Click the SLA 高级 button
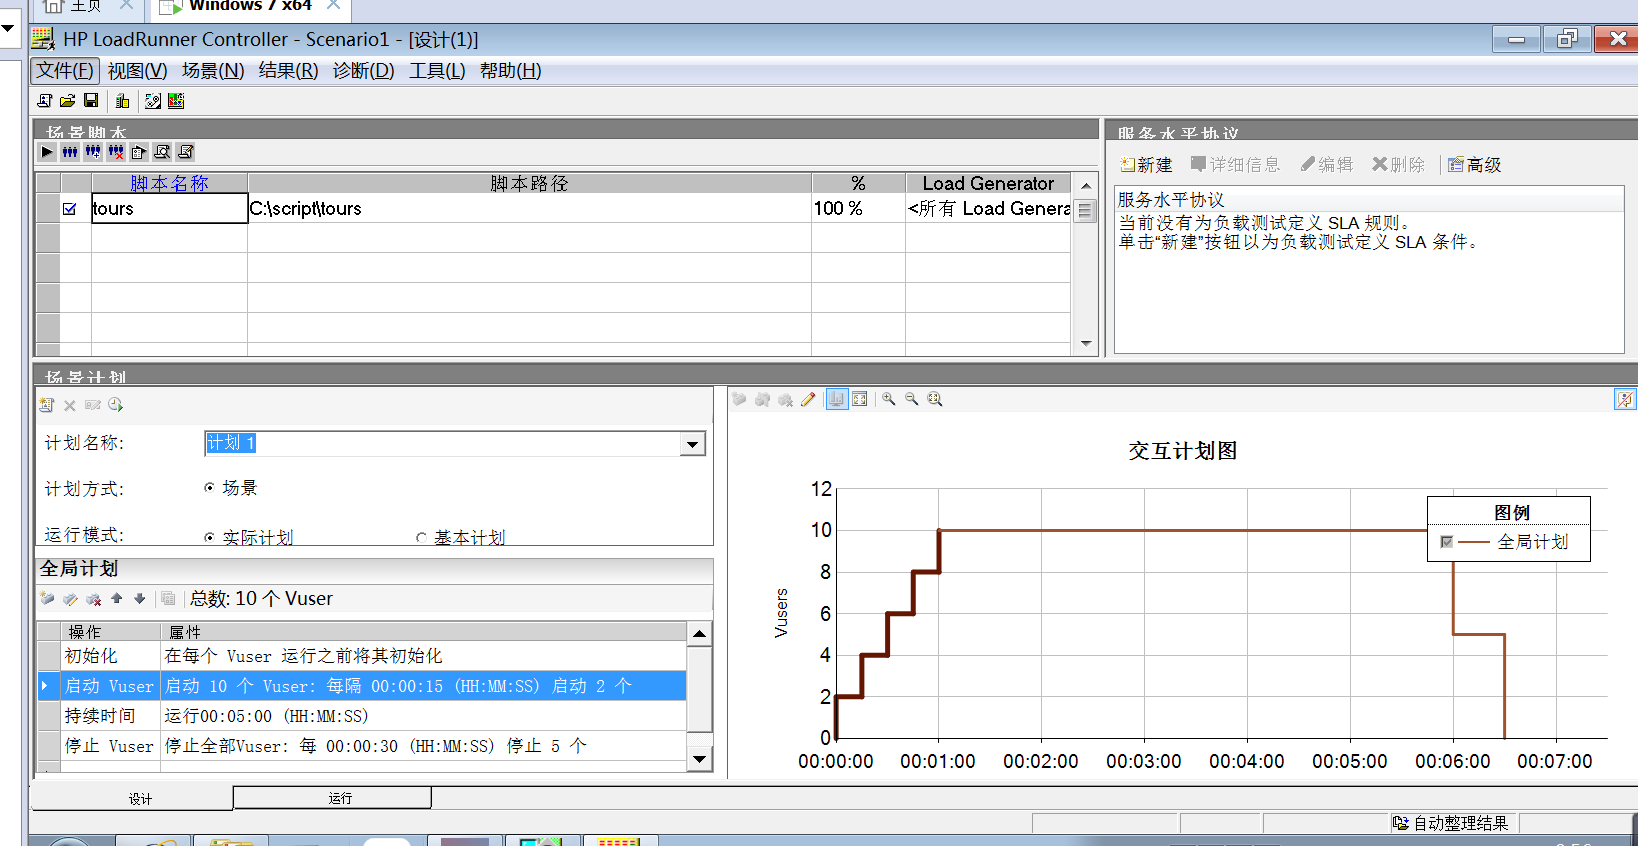This screenshot has height=846, width=1638. (x=1475, y=165)
